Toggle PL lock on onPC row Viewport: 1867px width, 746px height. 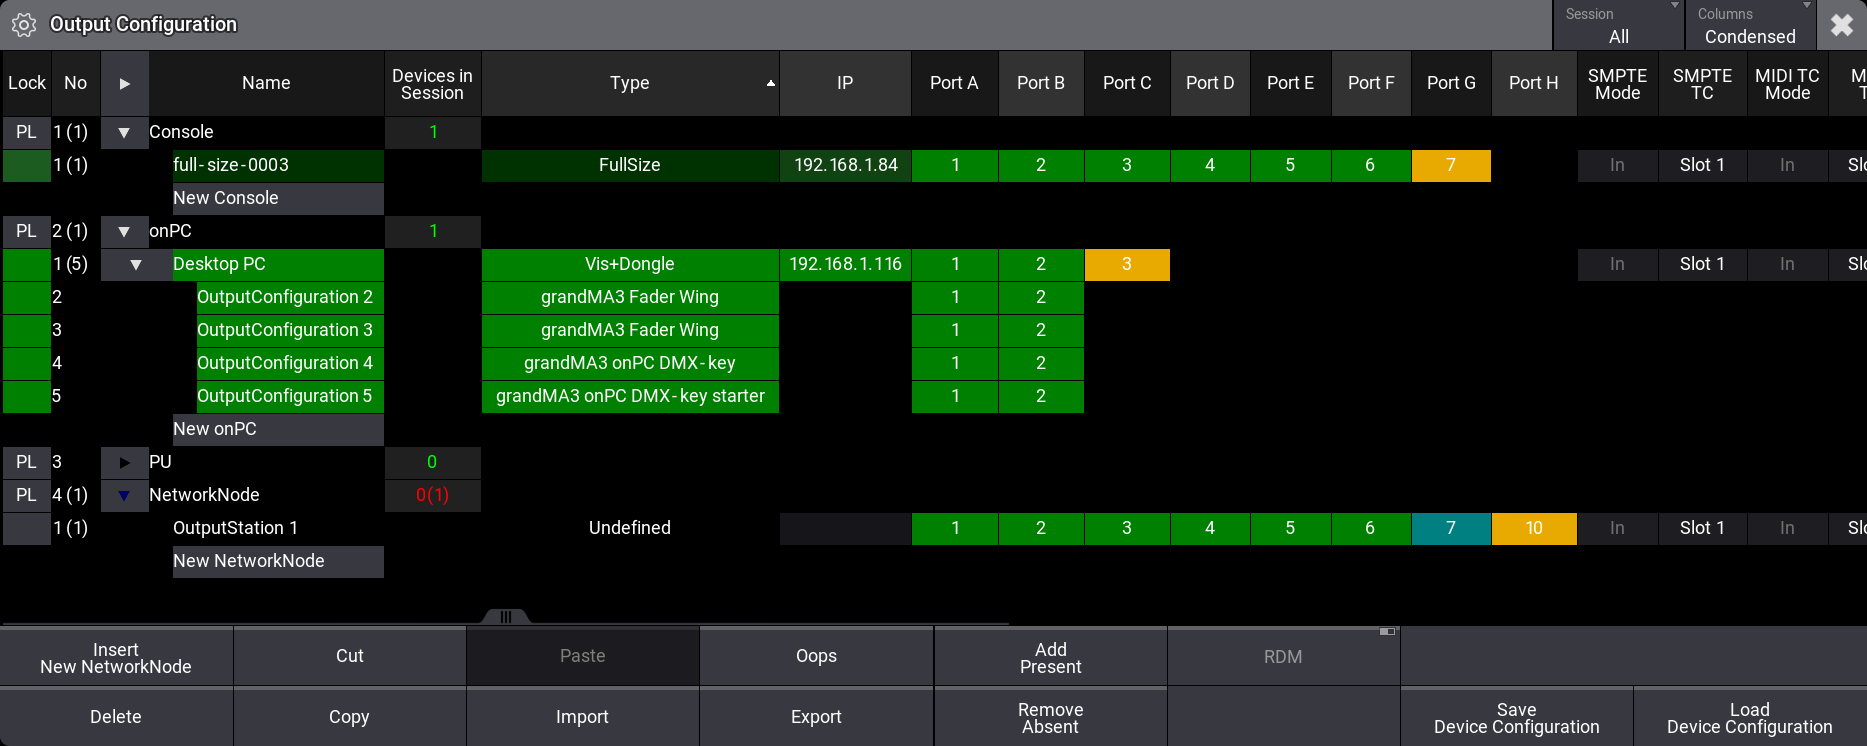(26, 231)
